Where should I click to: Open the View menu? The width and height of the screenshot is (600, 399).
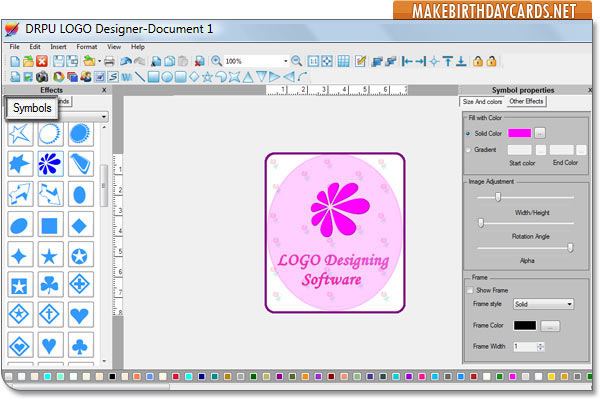(114, 47)
